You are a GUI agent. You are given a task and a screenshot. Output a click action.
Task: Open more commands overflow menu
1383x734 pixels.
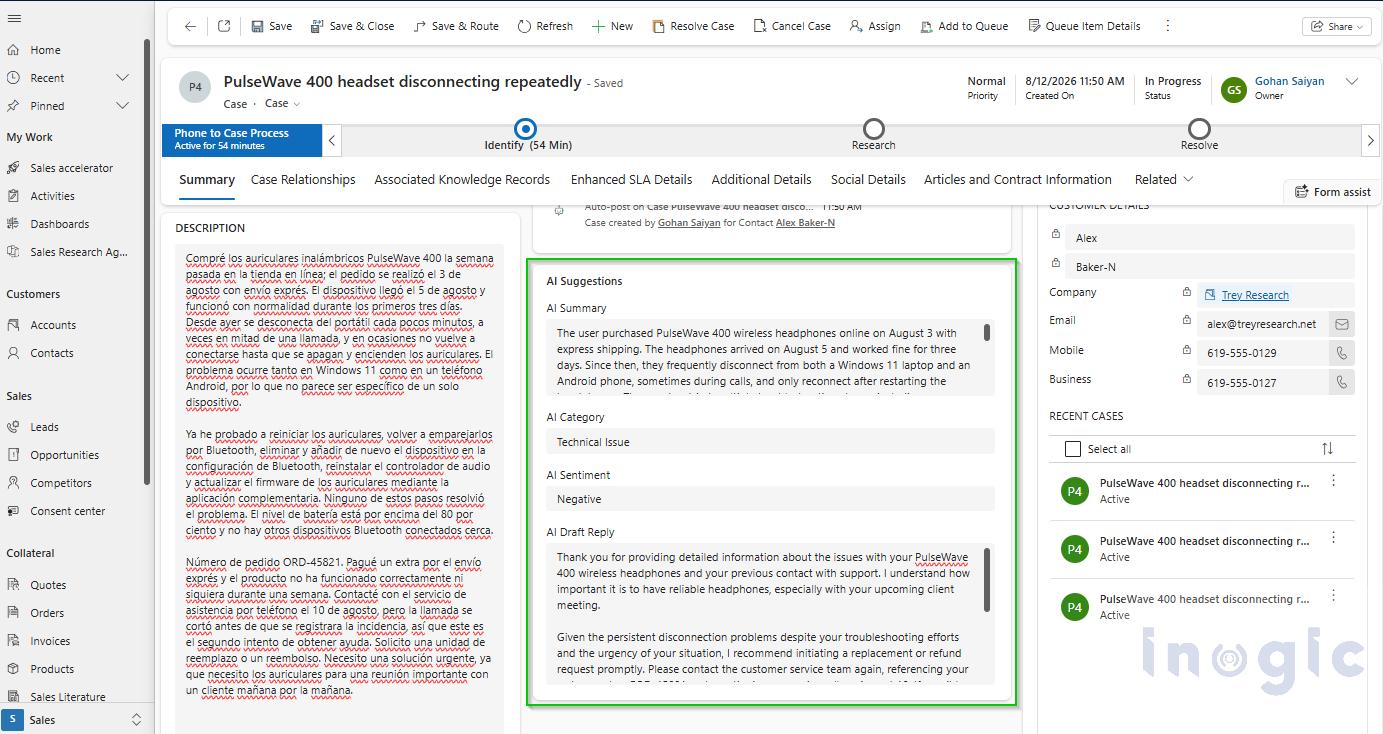coord(1167,26)
